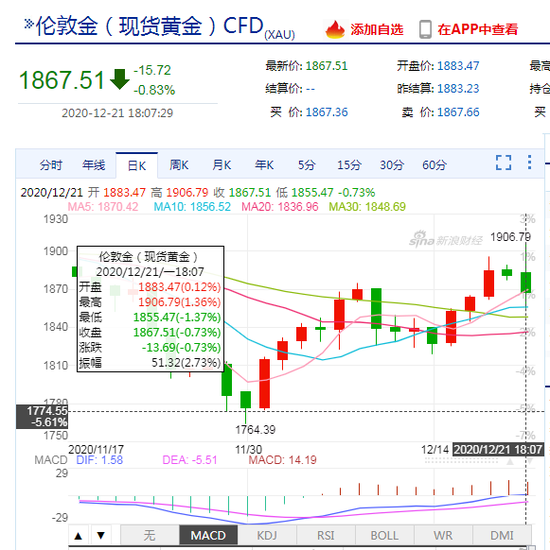Click timestamp 2020-12-21 18:07:29
The image size is (550, 550).
point(118,113)
